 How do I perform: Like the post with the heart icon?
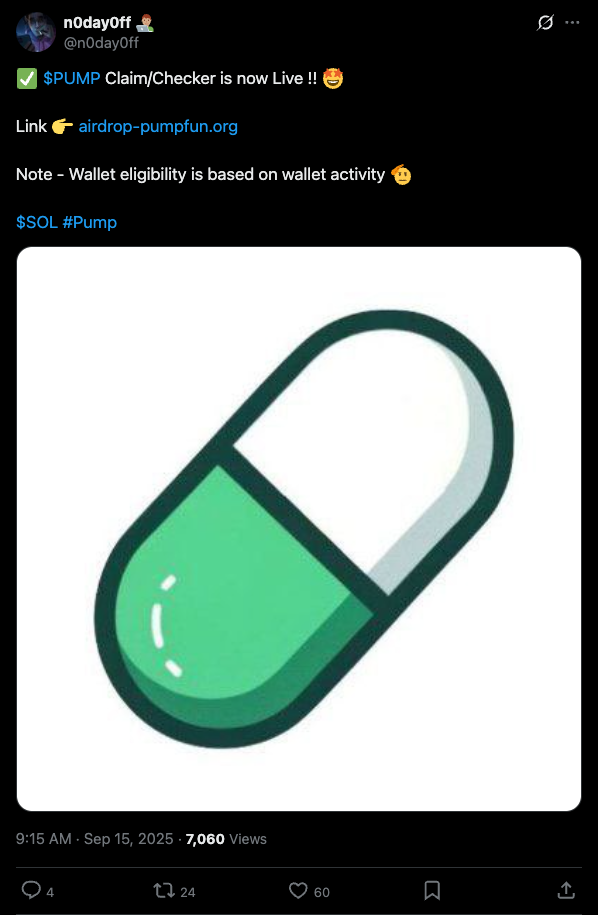coord(298,890)
